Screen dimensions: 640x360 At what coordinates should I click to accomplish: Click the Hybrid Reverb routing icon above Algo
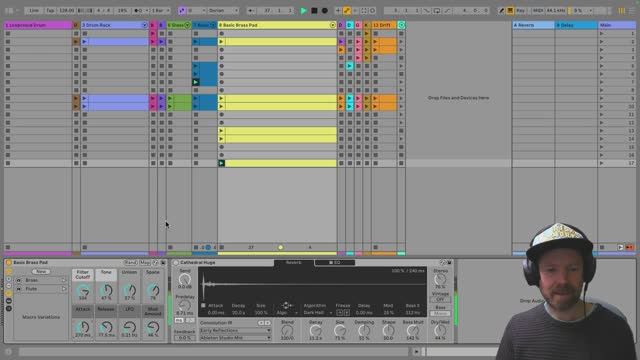point(286,305)
